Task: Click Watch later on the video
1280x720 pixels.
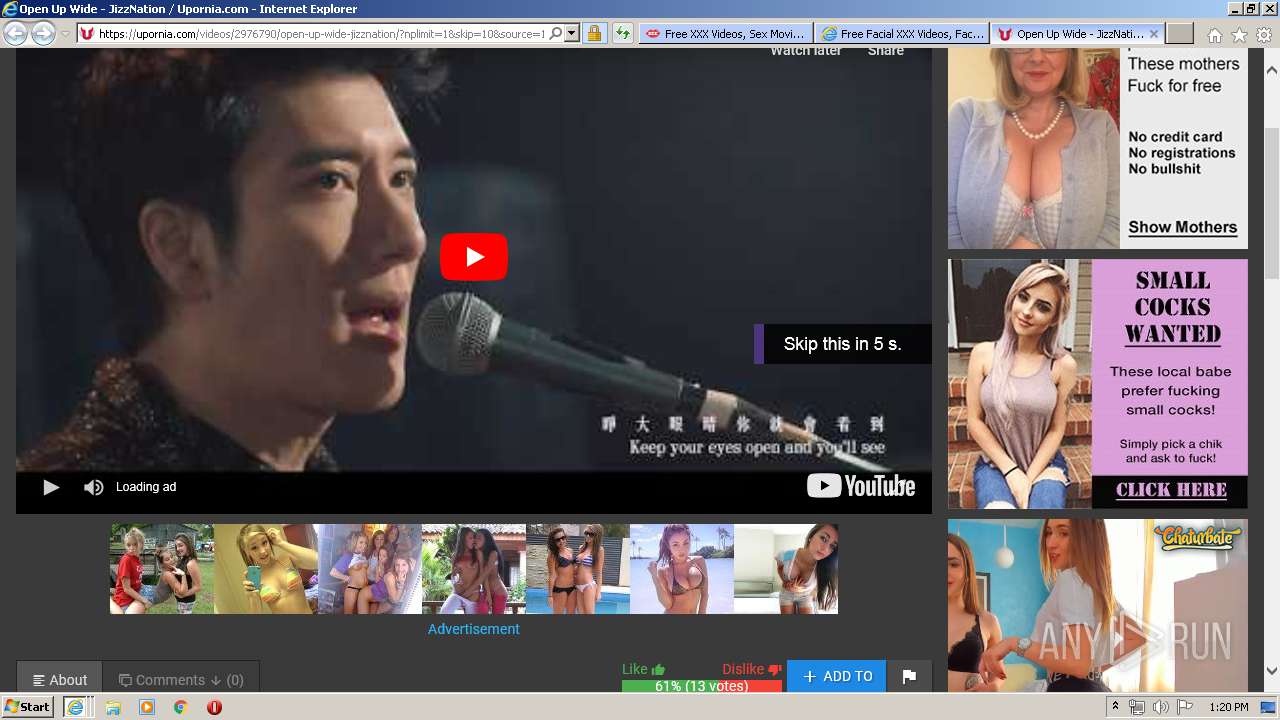Action: (x=806, y=51)
